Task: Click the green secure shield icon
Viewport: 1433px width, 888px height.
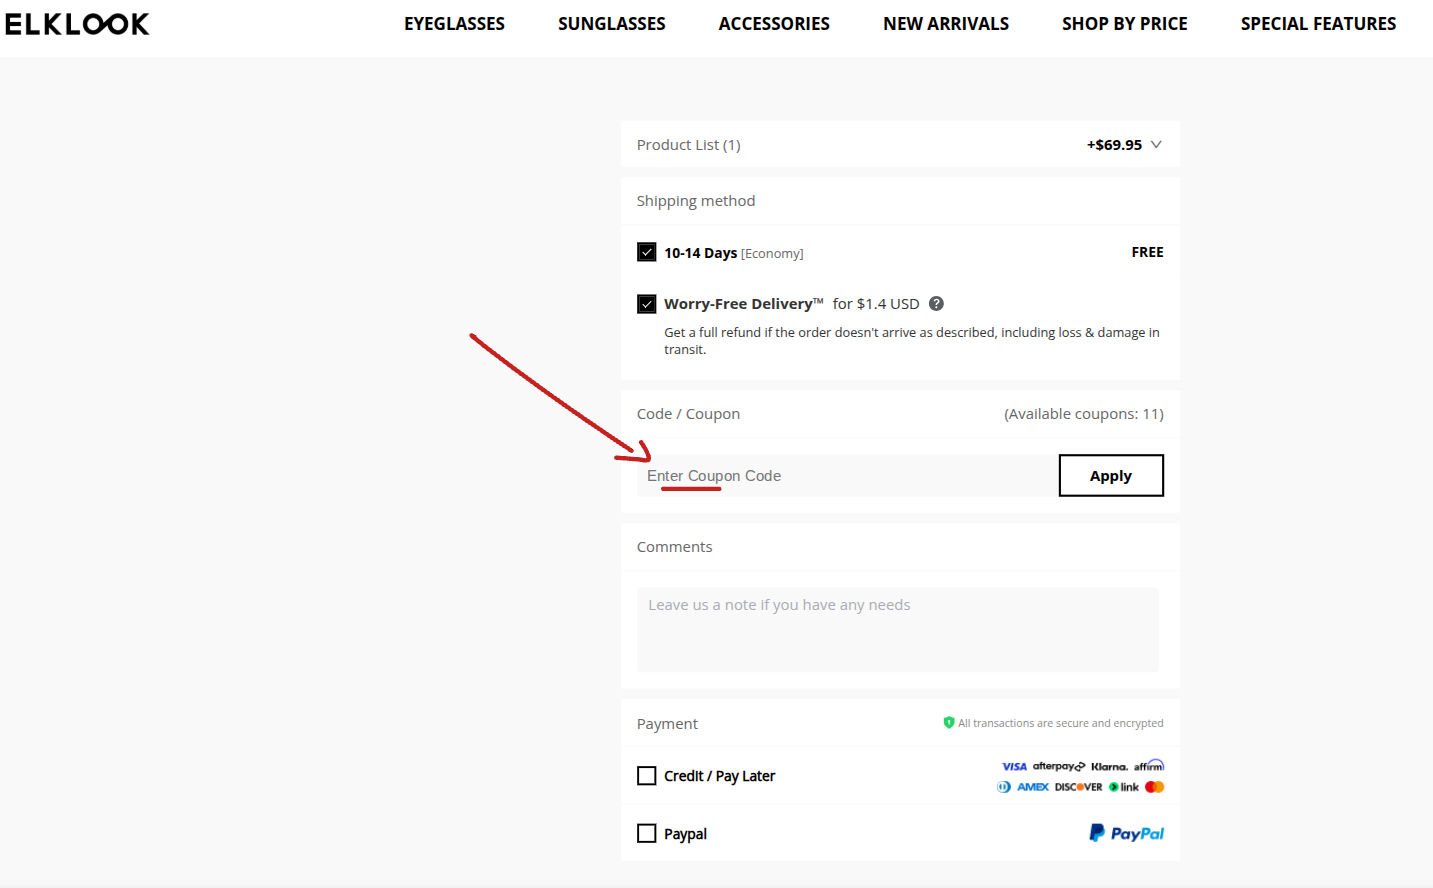Action: (948, 723)
